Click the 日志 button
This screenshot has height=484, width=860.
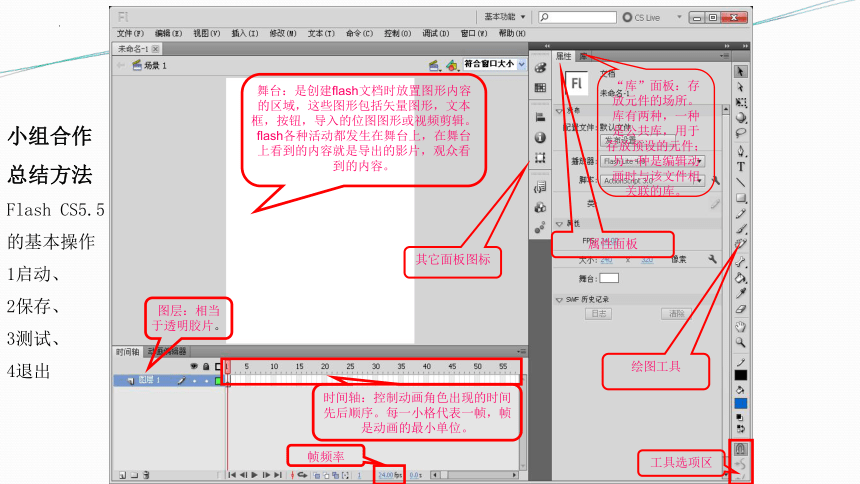pyautogui.click(x=598, y=314)
